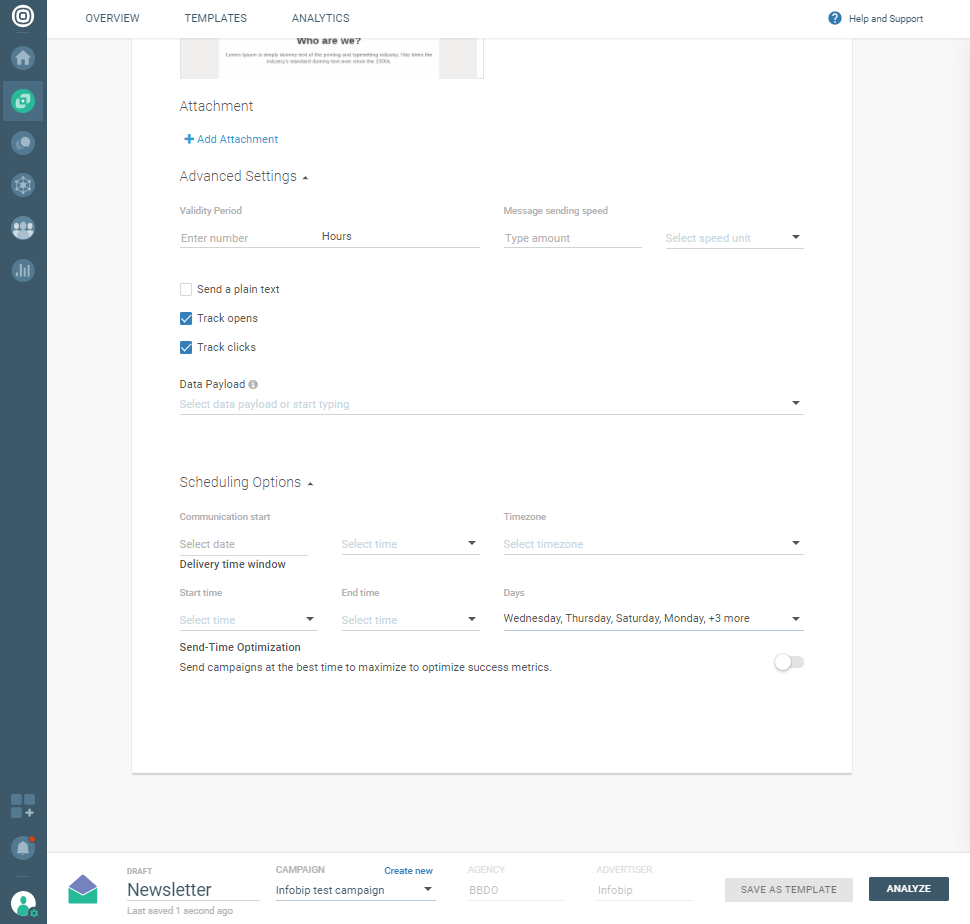Viewport: 970px width, 924px height.
Task: Click the Analyze button
Action: 908,889
